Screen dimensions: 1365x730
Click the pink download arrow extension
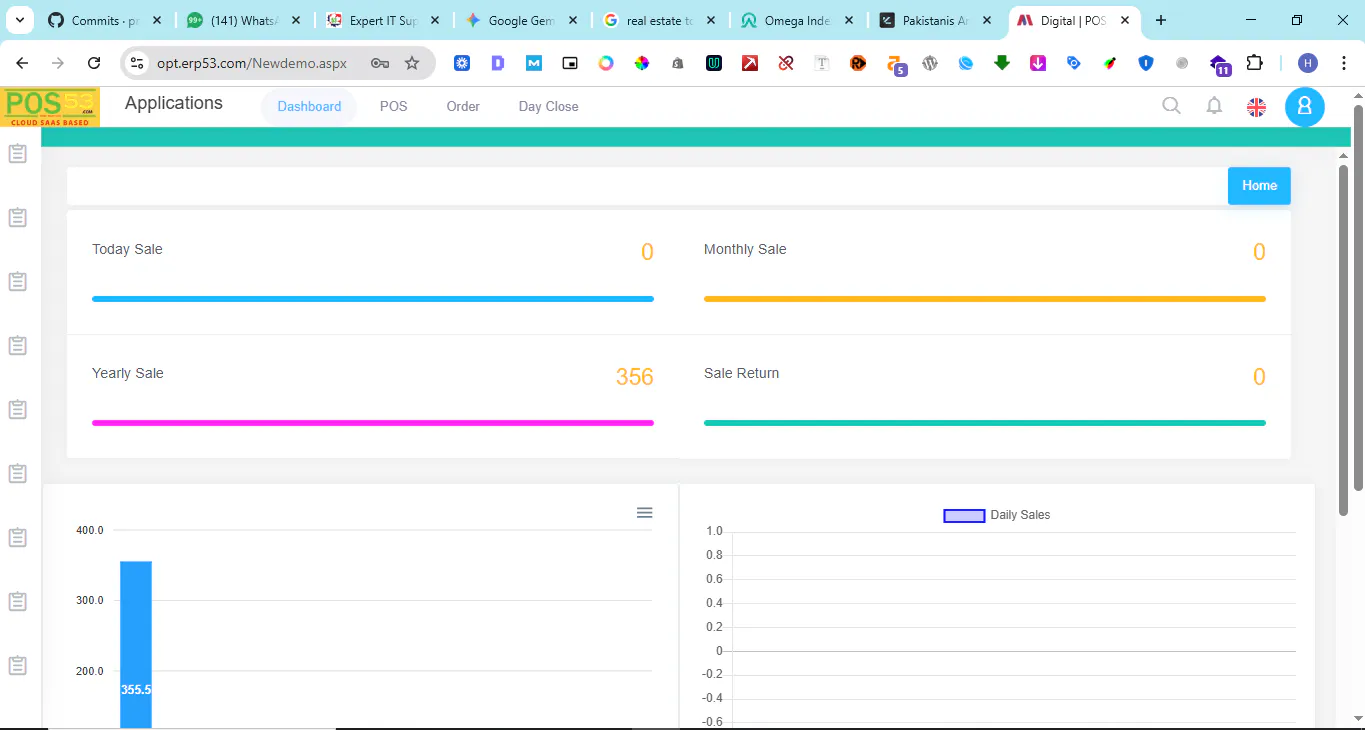tap(1038, 63)
